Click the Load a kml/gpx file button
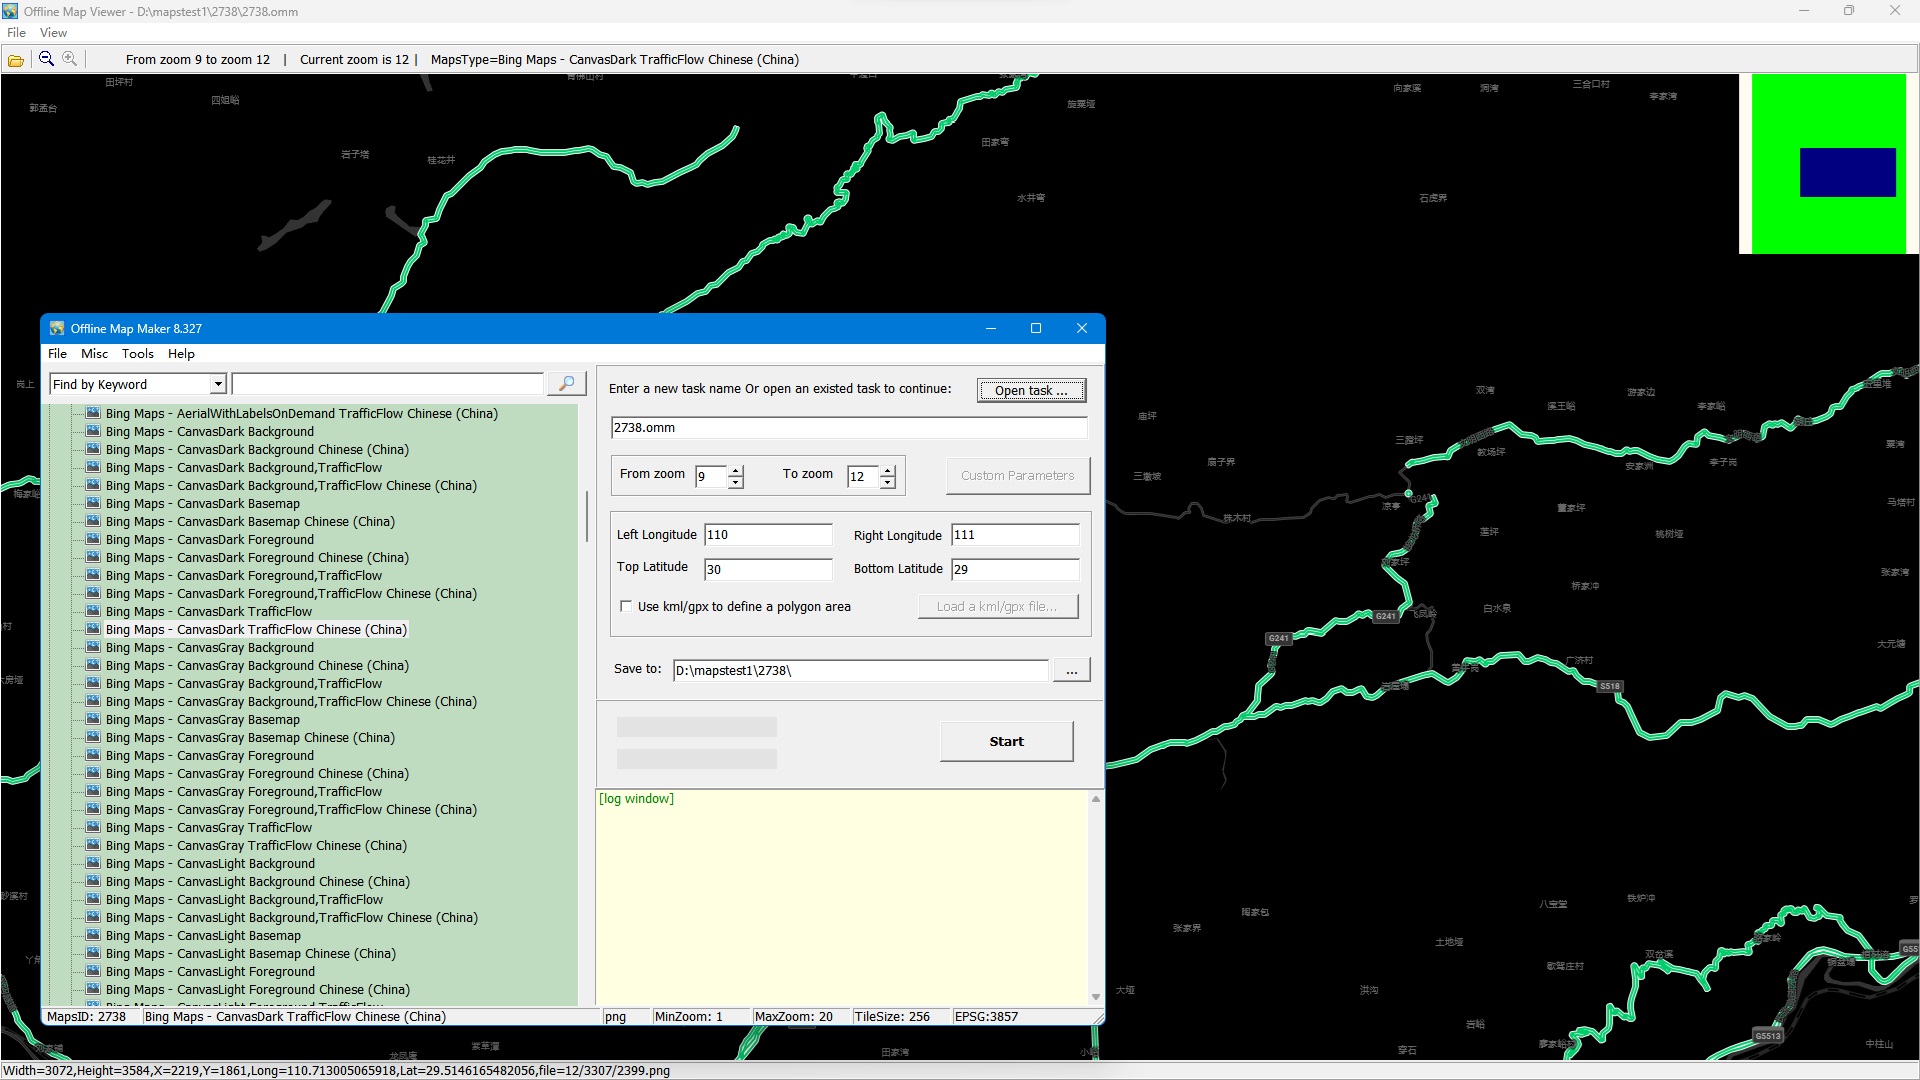This screenshot has width=1920, height=1080. tap(997, 606)
